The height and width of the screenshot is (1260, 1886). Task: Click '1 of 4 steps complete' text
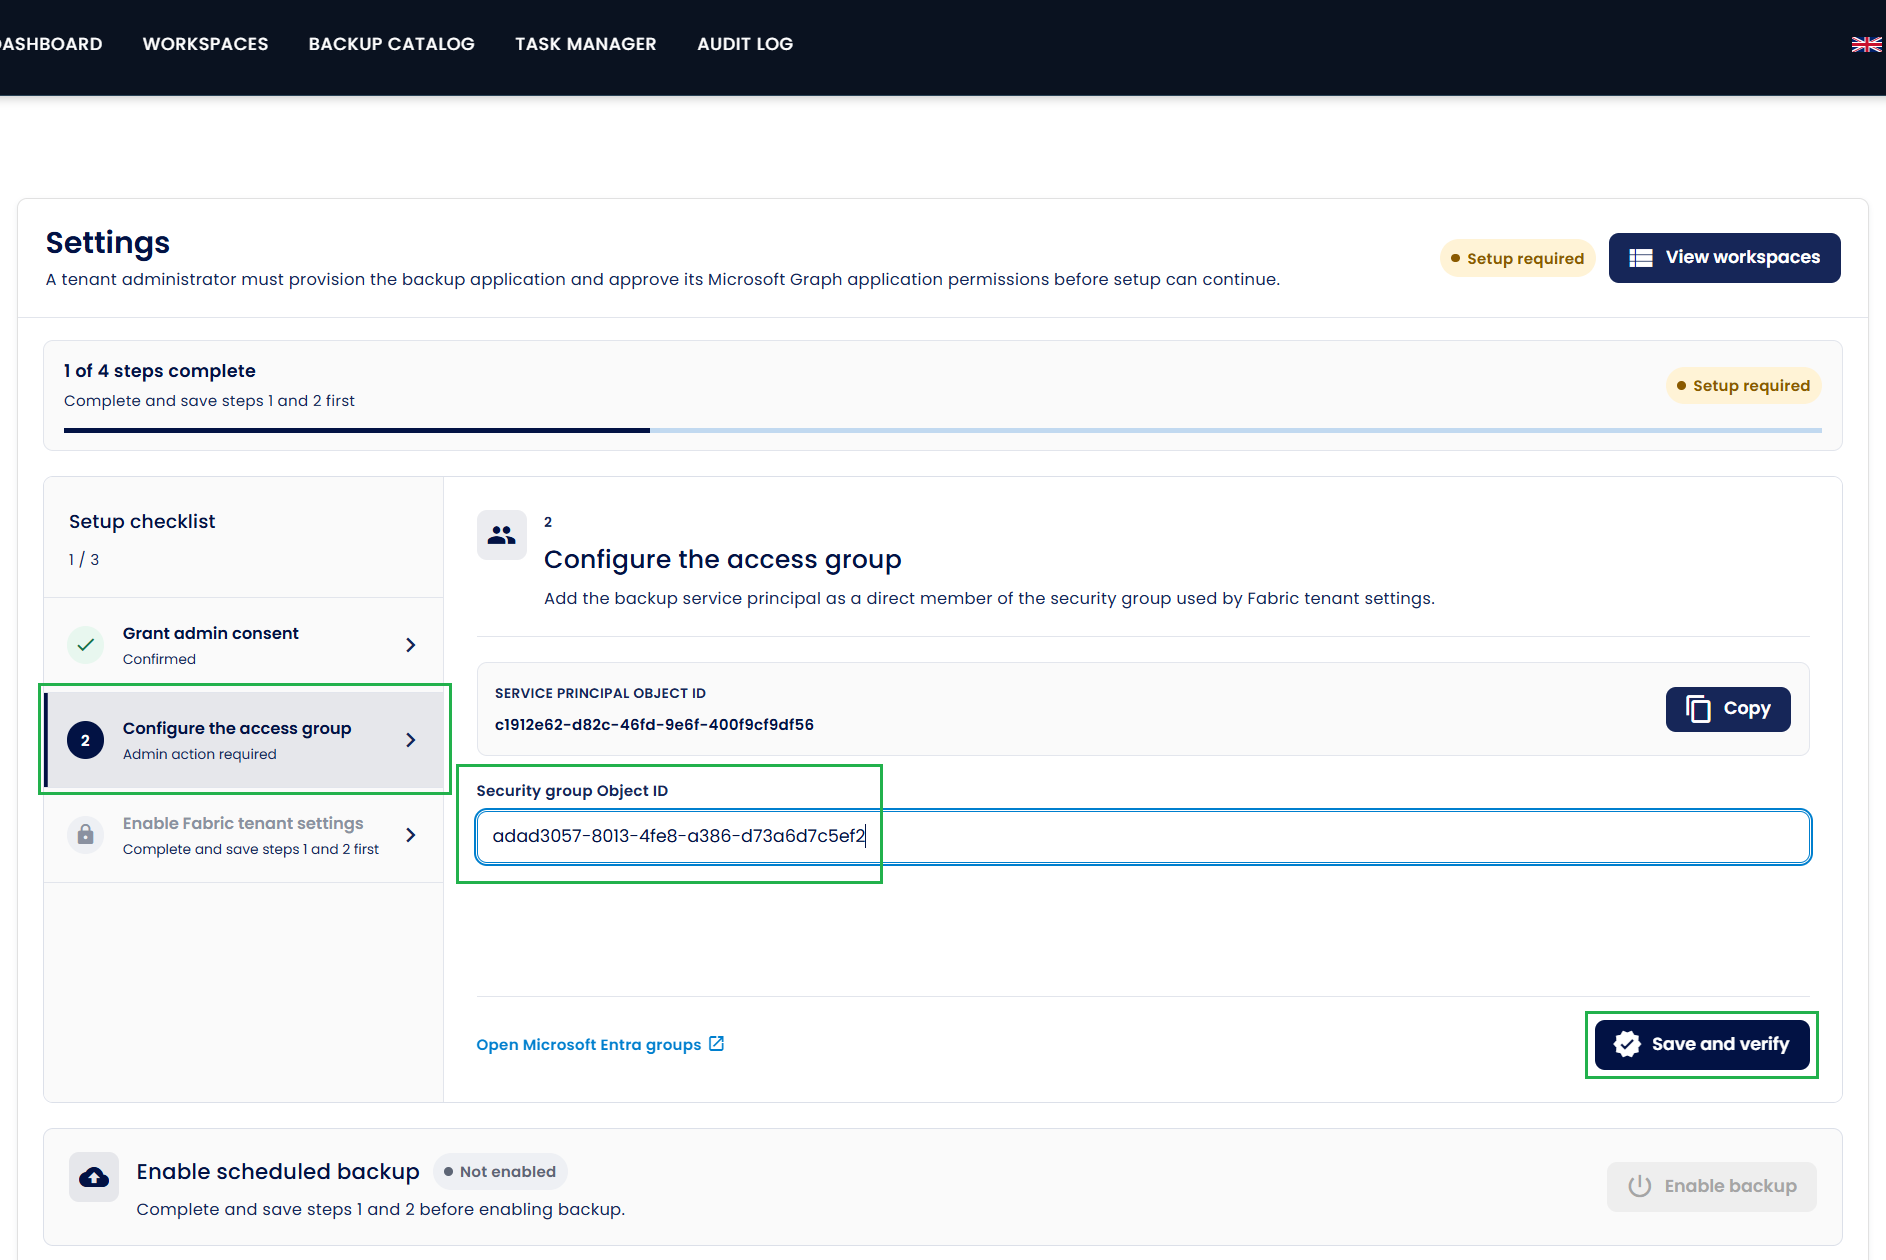click(160, 371)
